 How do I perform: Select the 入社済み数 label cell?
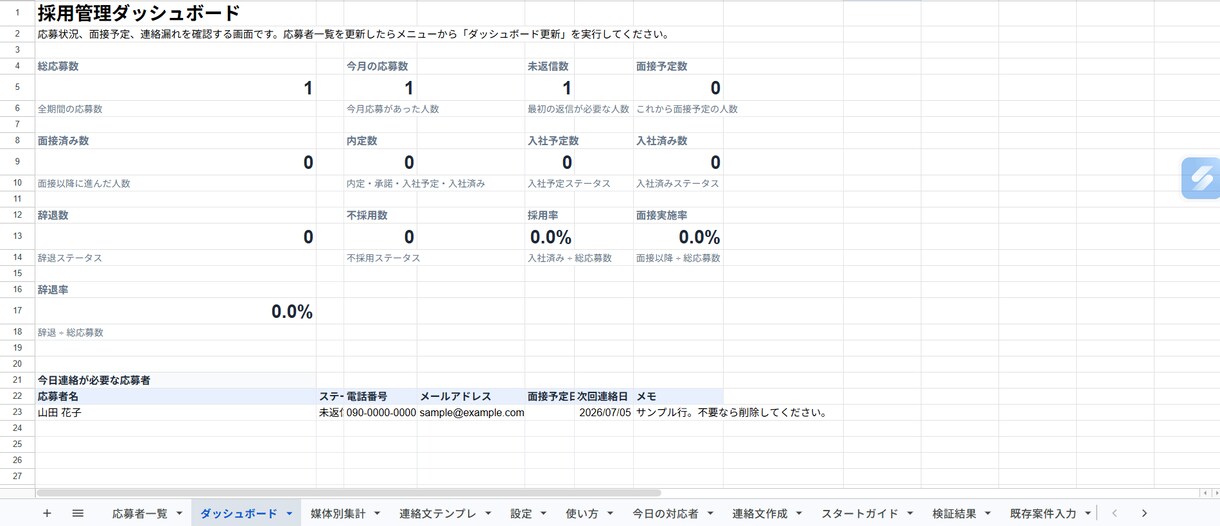pyautogui.click(x=677, y=141)
